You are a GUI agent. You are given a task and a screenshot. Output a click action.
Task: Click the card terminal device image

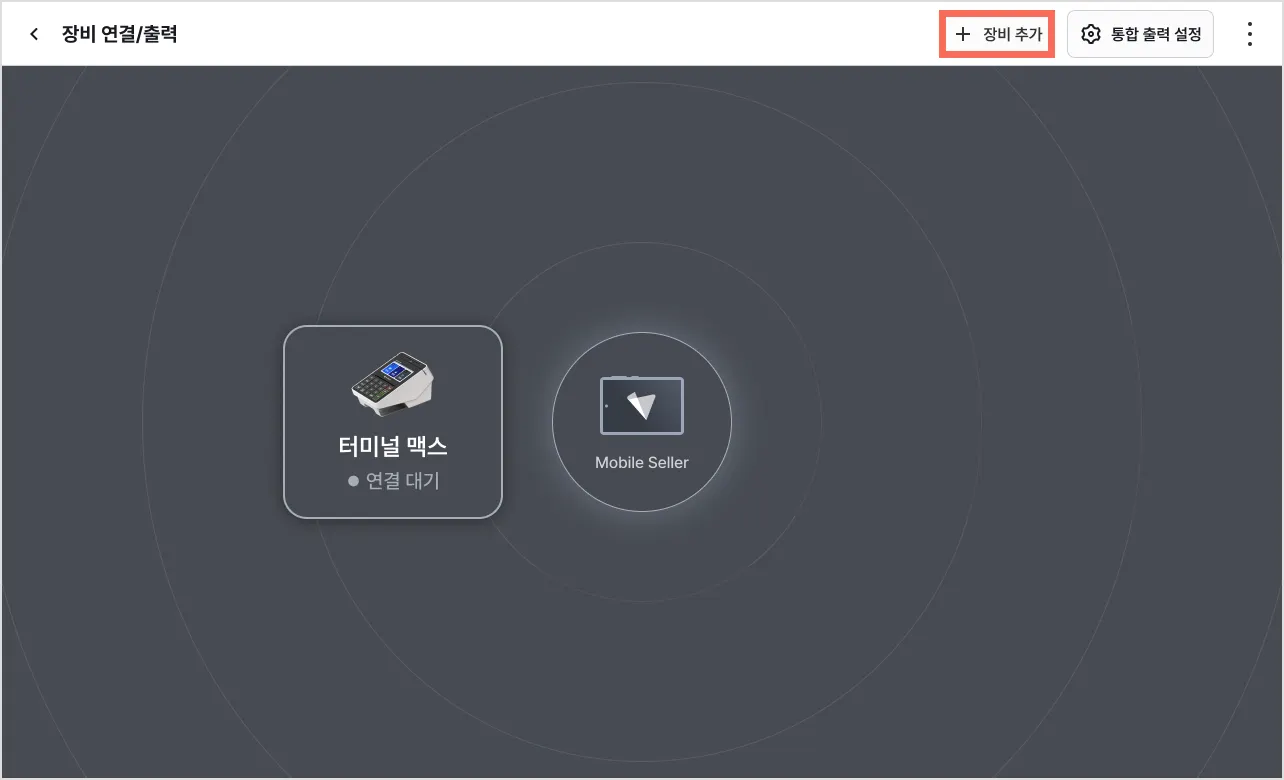click(393, 382)
